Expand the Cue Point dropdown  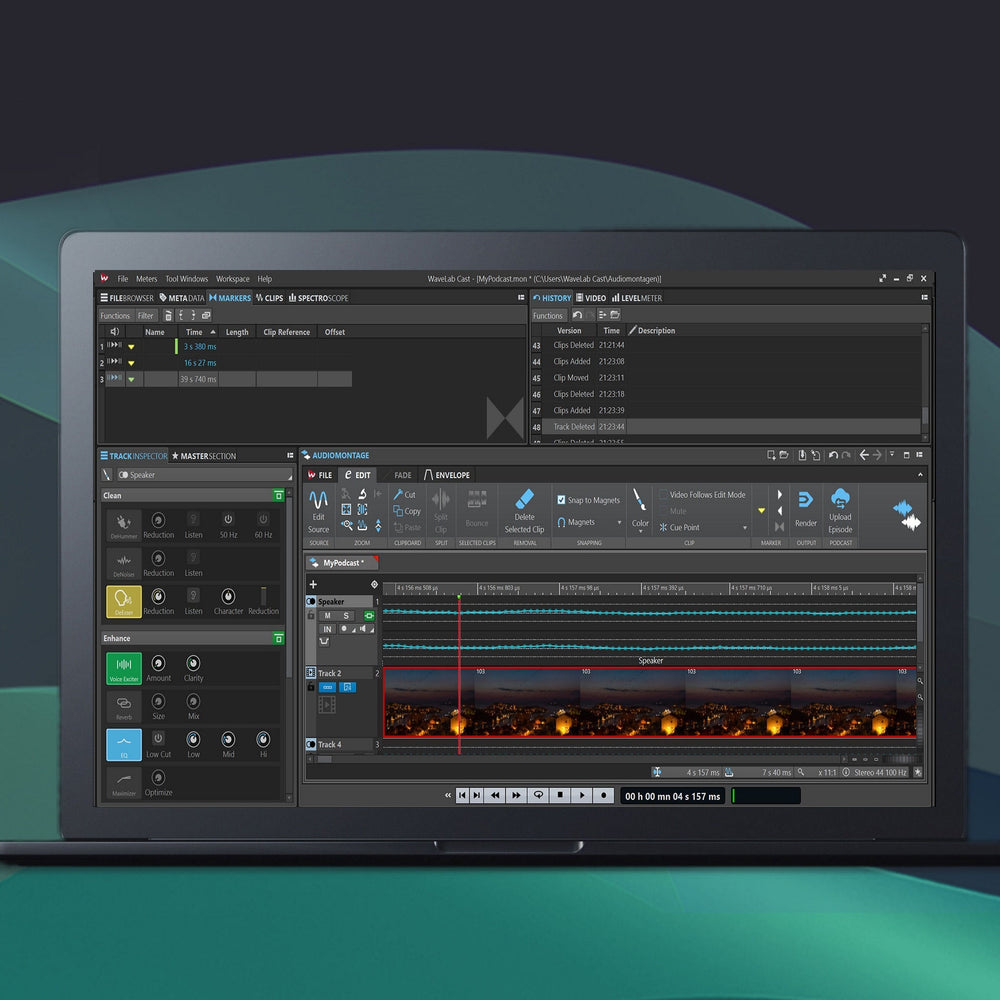(744, 528)
